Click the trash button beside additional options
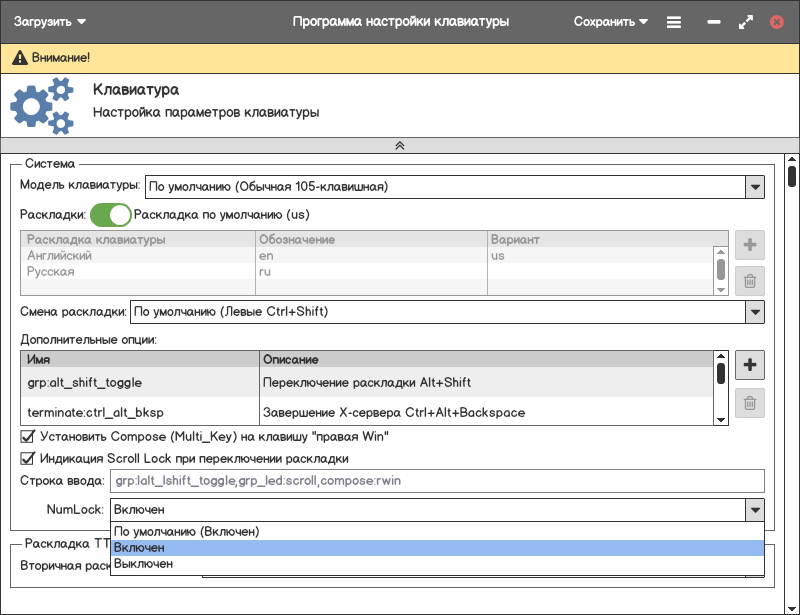 click(750, 404)
